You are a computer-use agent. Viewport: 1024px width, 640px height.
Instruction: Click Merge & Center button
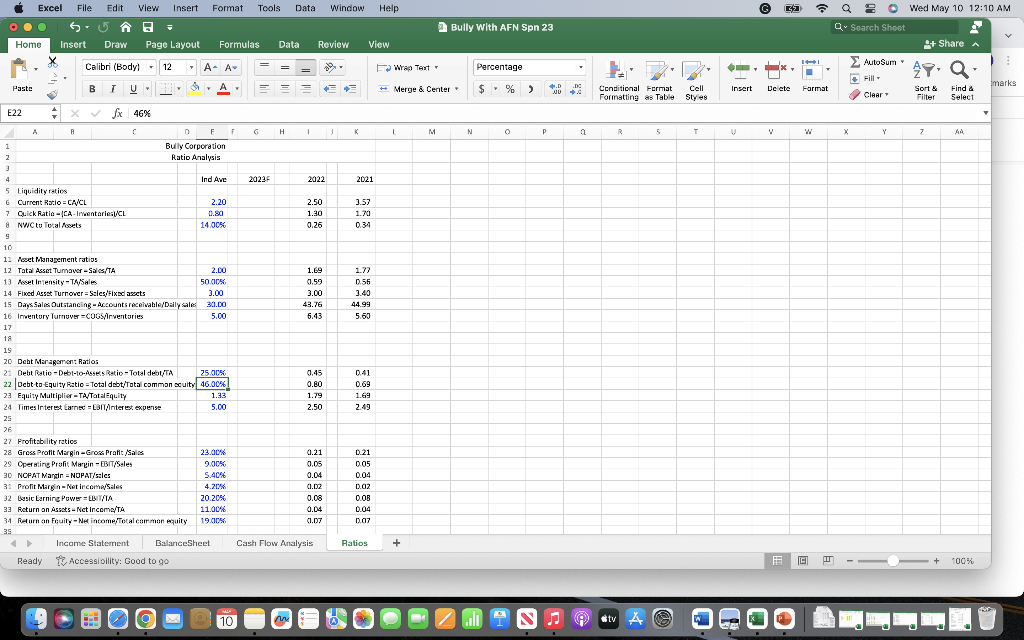414,89
